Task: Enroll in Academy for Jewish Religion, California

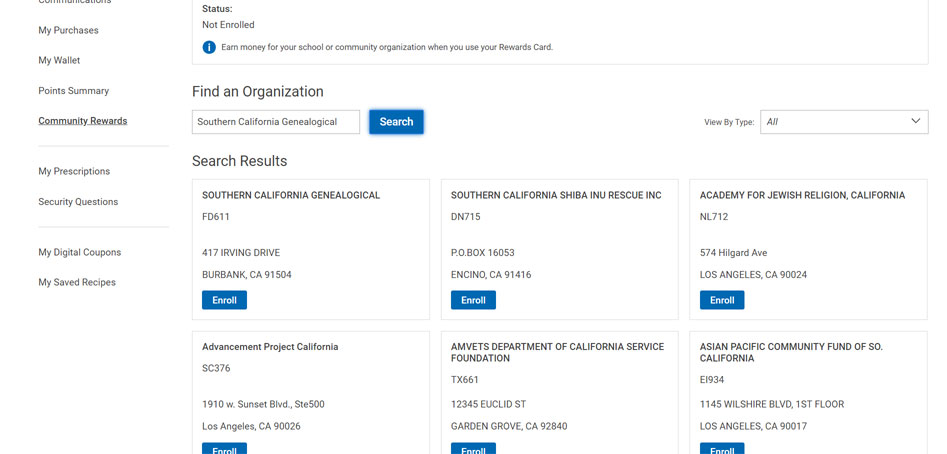Action: pos(722,300)
